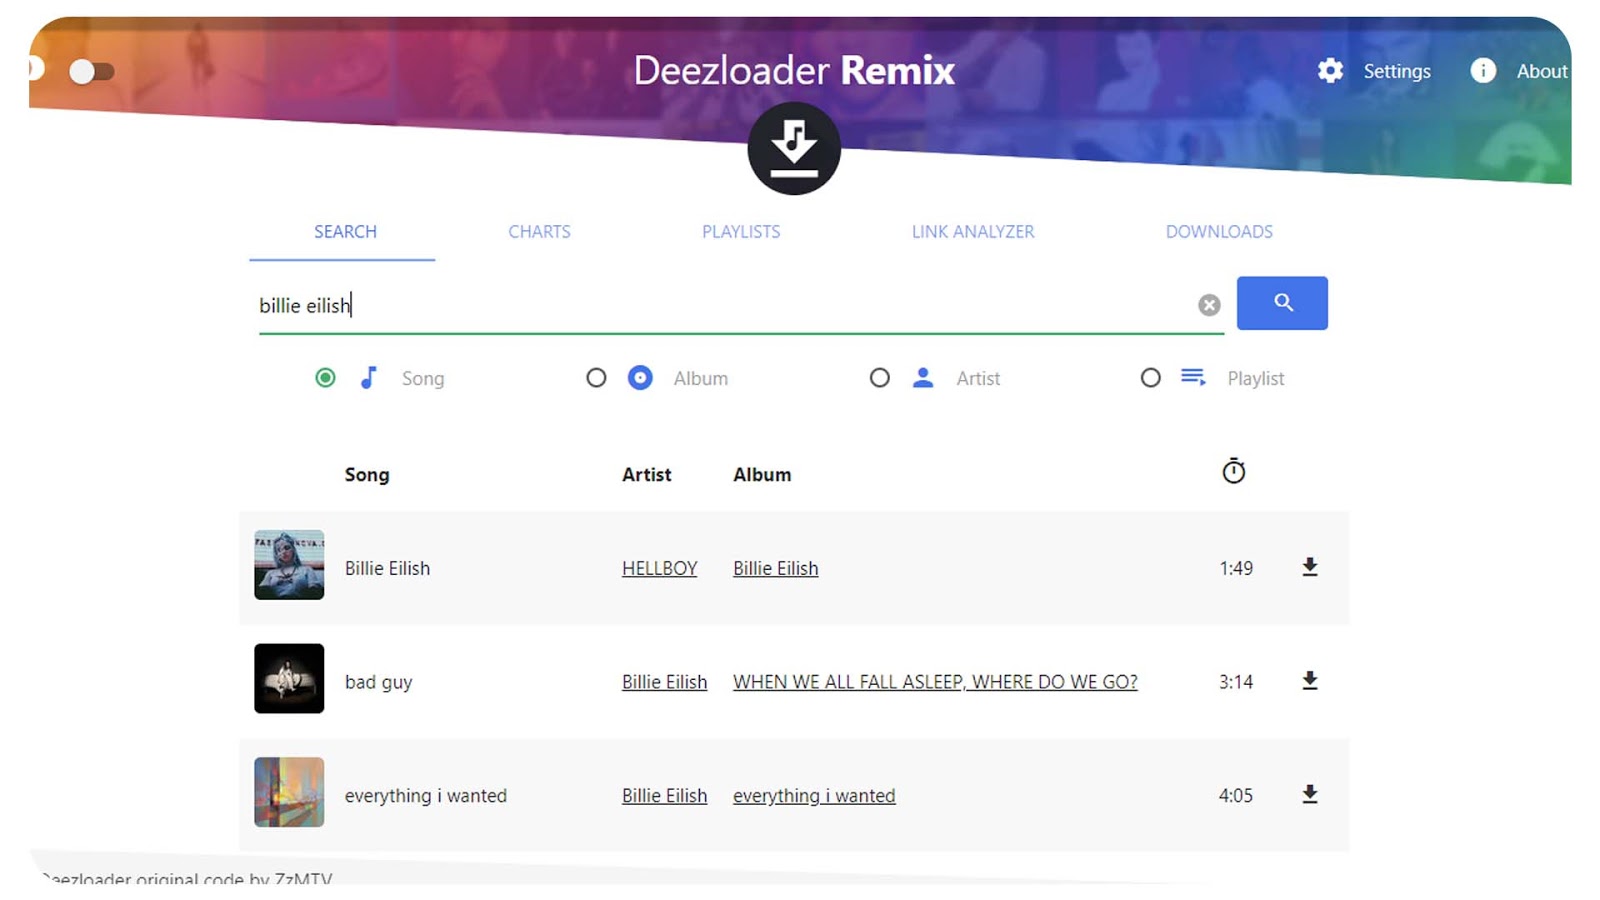This screenshot has height=900, width=1600.
Task: Download the track 'bad guy'
Action: [x=1310, y=681]
